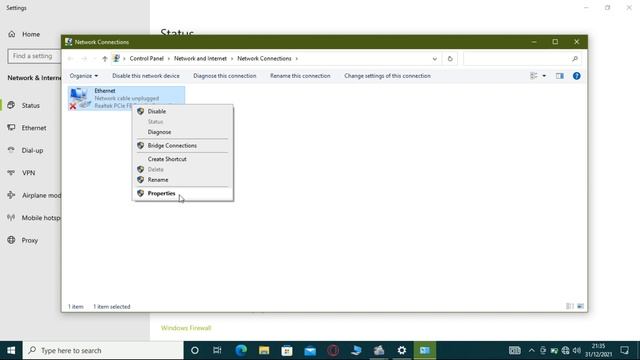Open the change view icon
The image size is (640, 360).
[533, 76]
